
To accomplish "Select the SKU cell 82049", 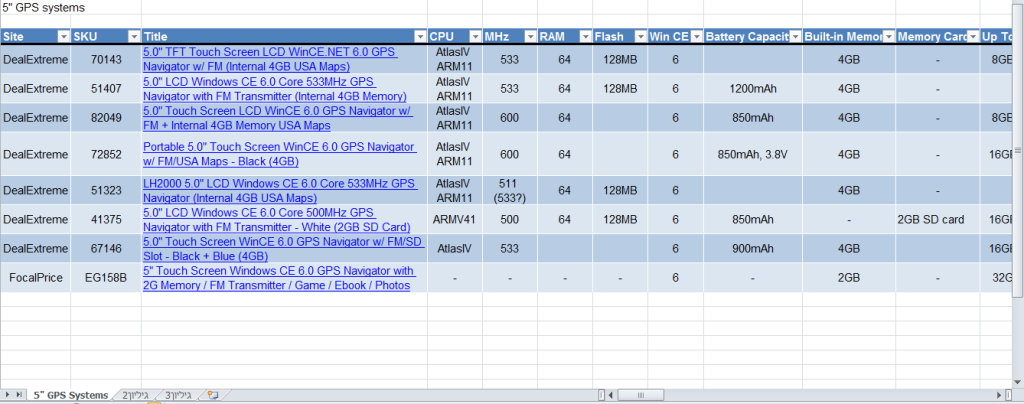I will tap(106, 118).
